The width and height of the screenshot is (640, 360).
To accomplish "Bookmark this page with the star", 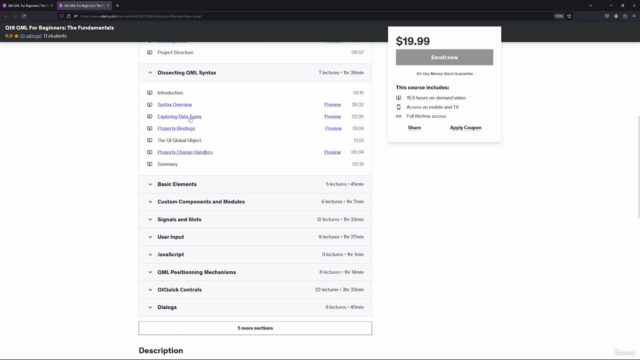I will [569, 16].
